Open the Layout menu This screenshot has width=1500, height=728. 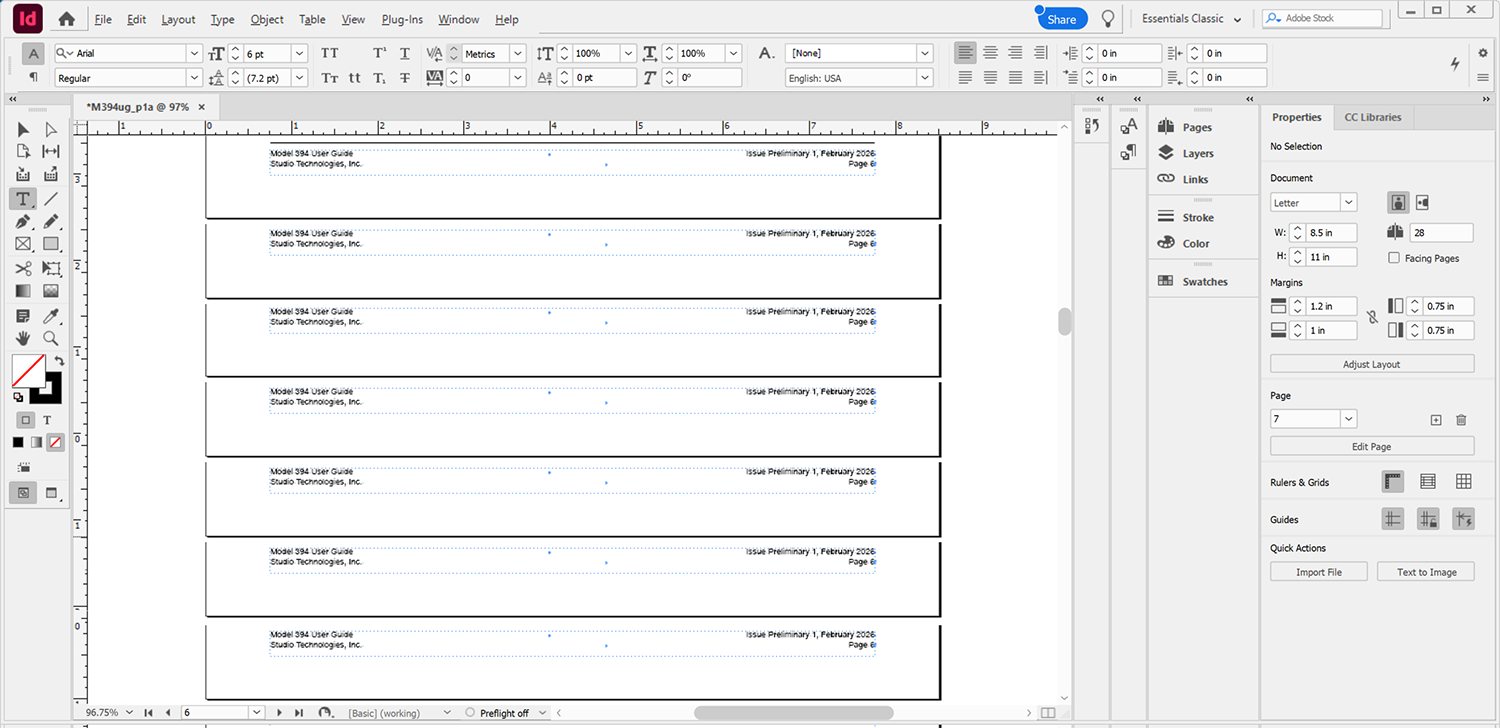[x=178, y=19]
